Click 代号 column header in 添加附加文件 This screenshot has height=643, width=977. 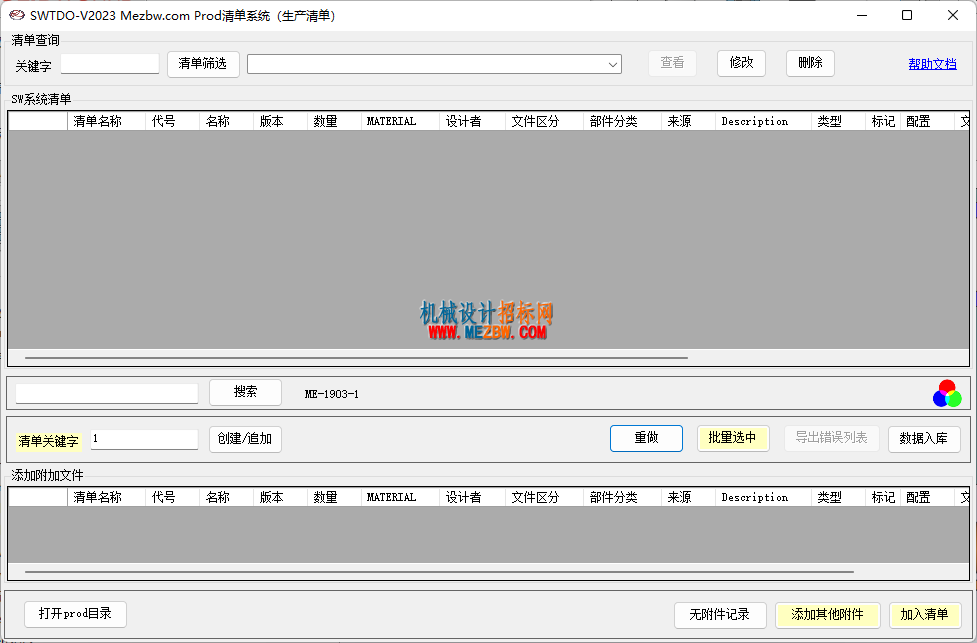coord(173,497)
